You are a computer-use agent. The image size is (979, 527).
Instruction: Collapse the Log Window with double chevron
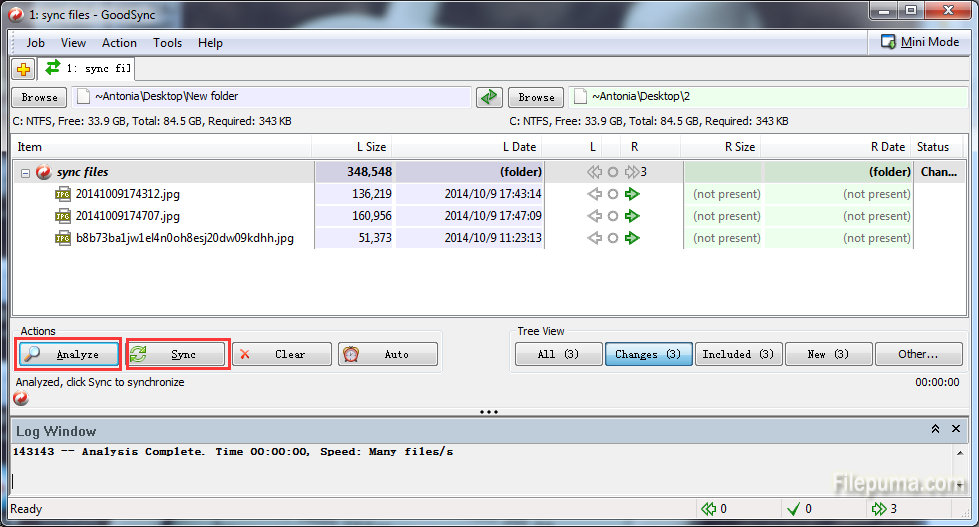(935, 429)
